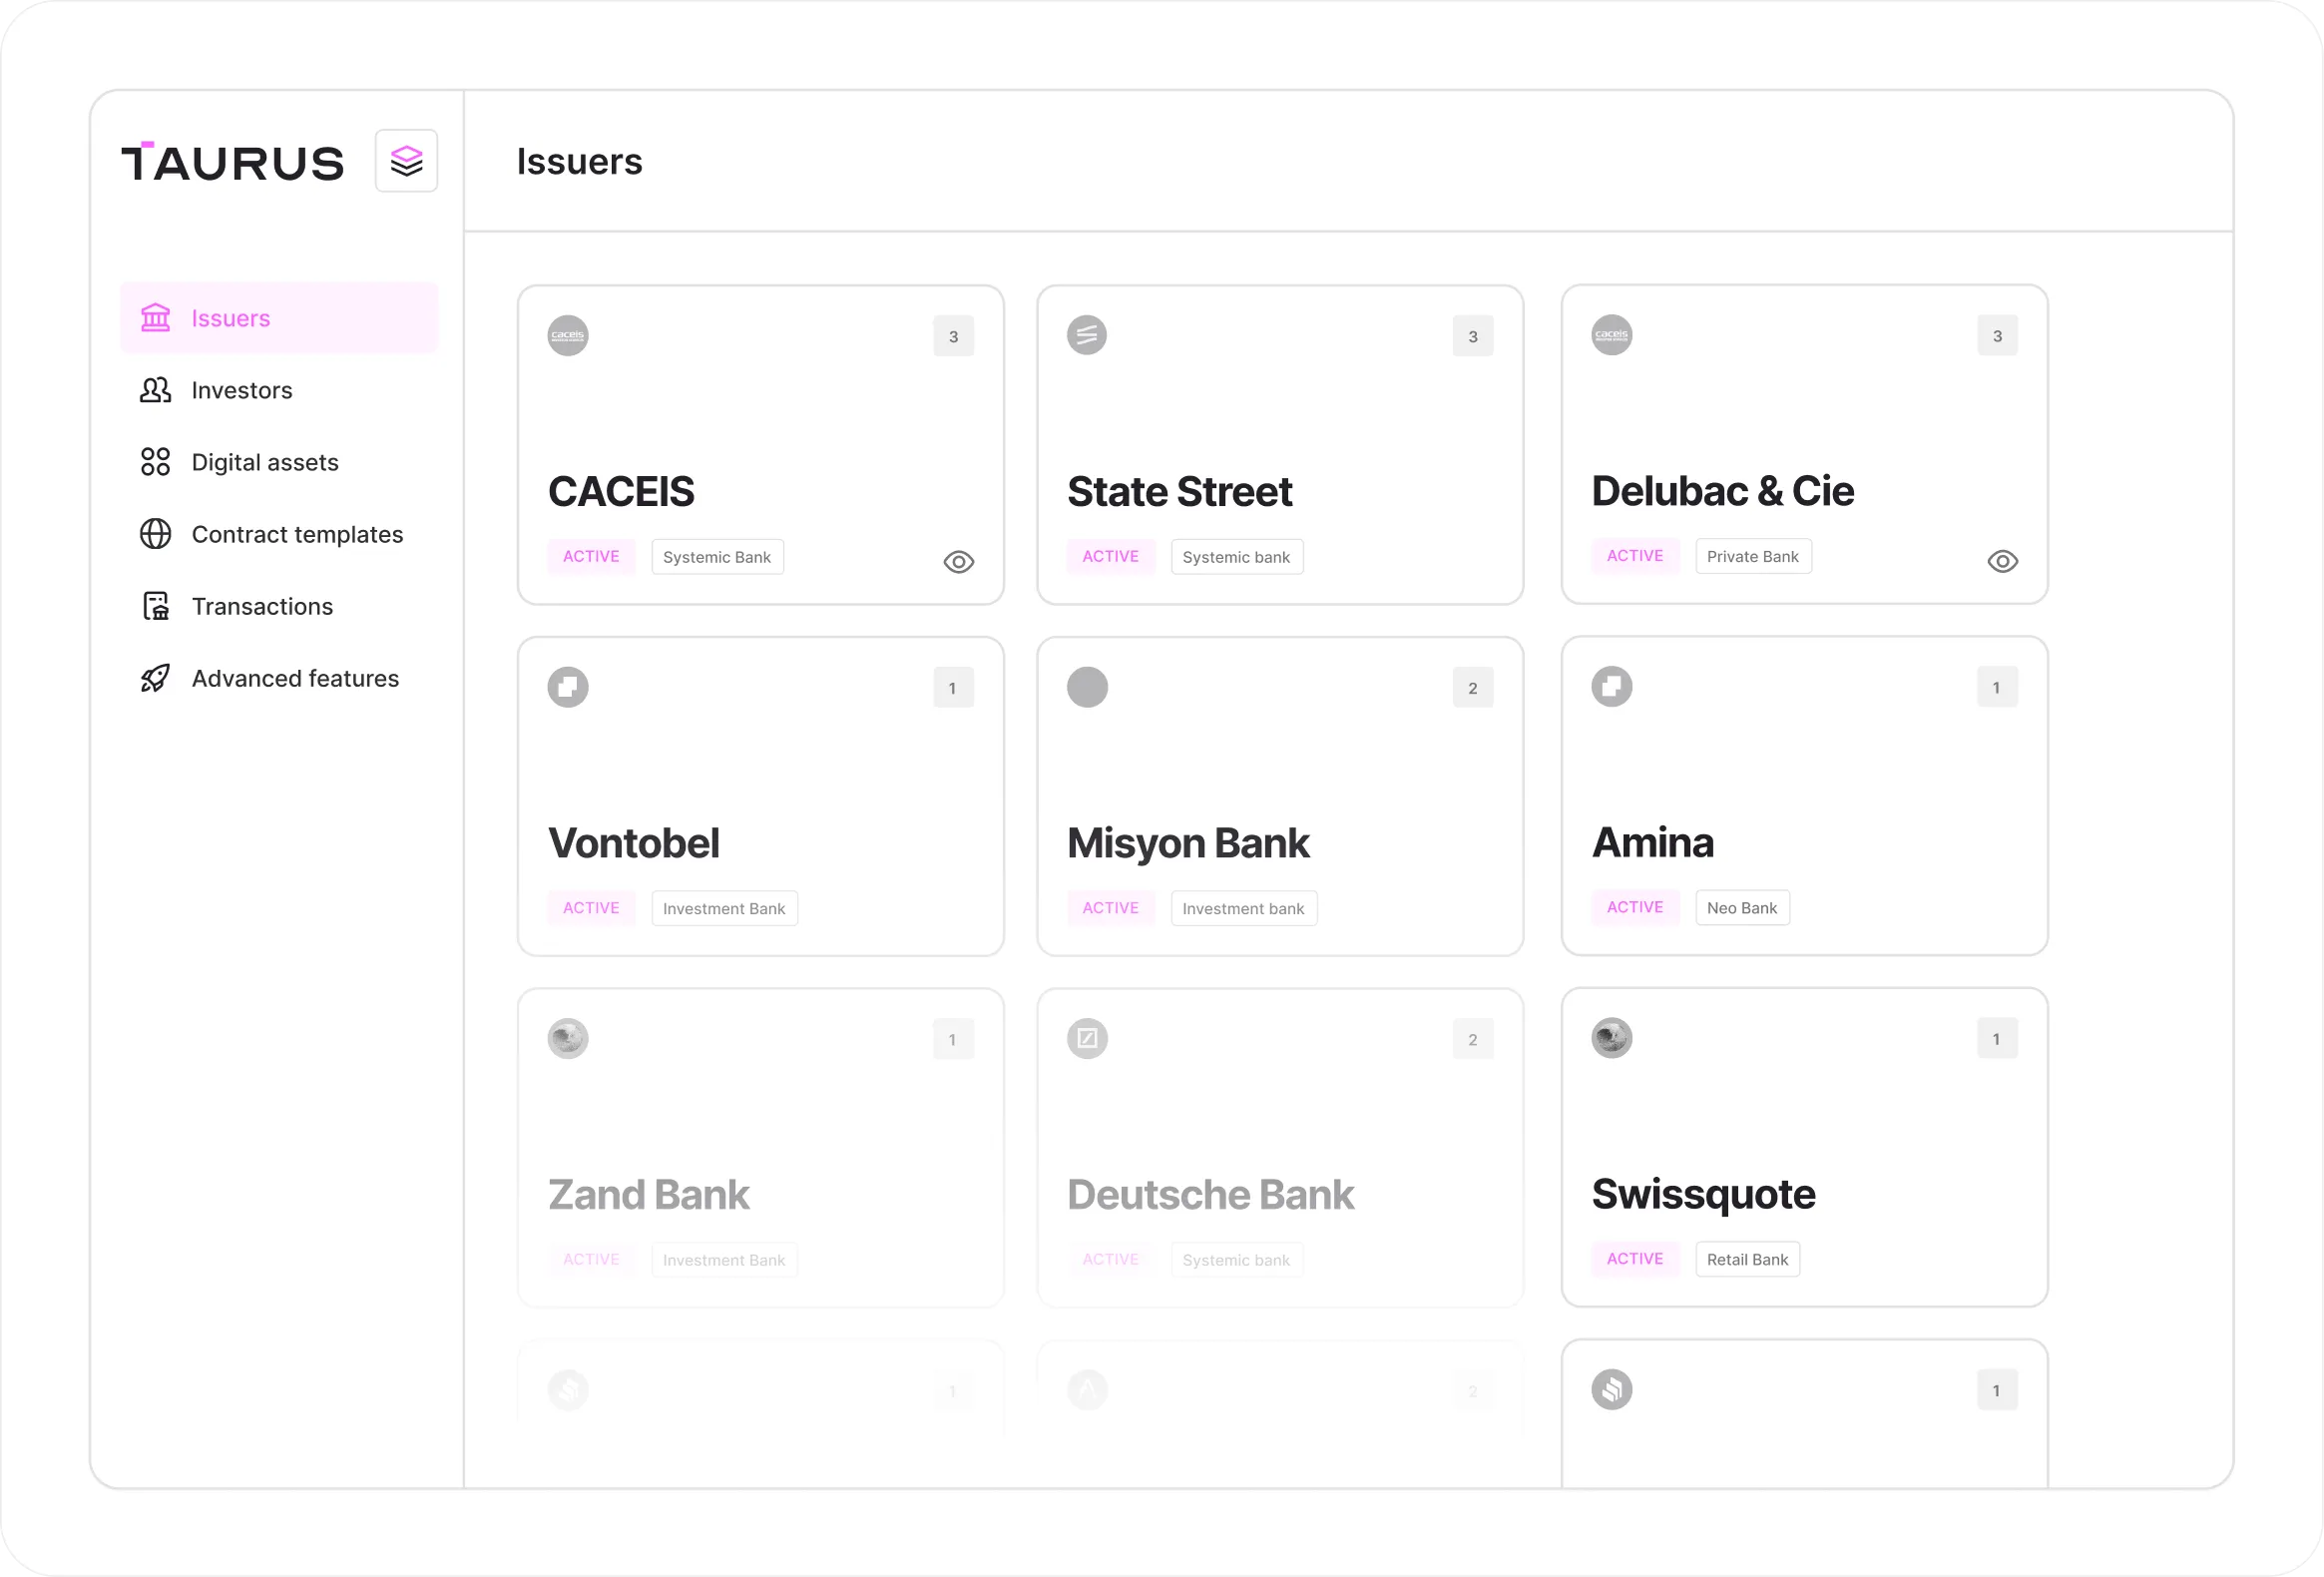Toggle the eye icon on CACEIS card
Image resolution: width=2324 pixels, height=1577 pixels.
[958, 562]
